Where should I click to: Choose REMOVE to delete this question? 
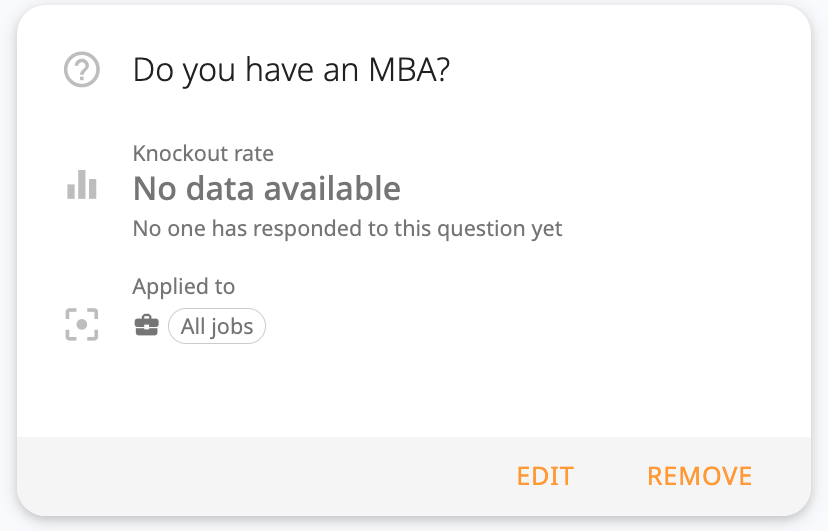click(x=700, y=476)
